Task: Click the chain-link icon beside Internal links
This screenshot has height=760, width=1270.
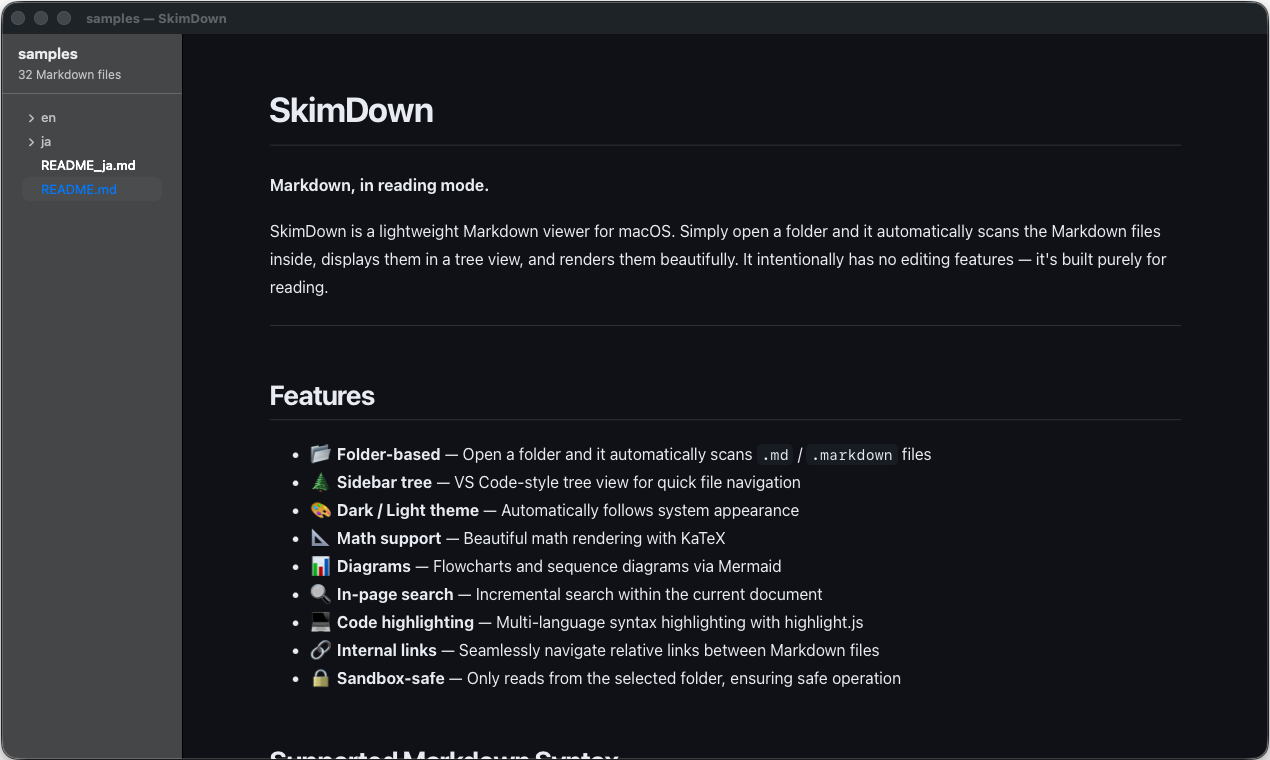Action: click(320, 649)
